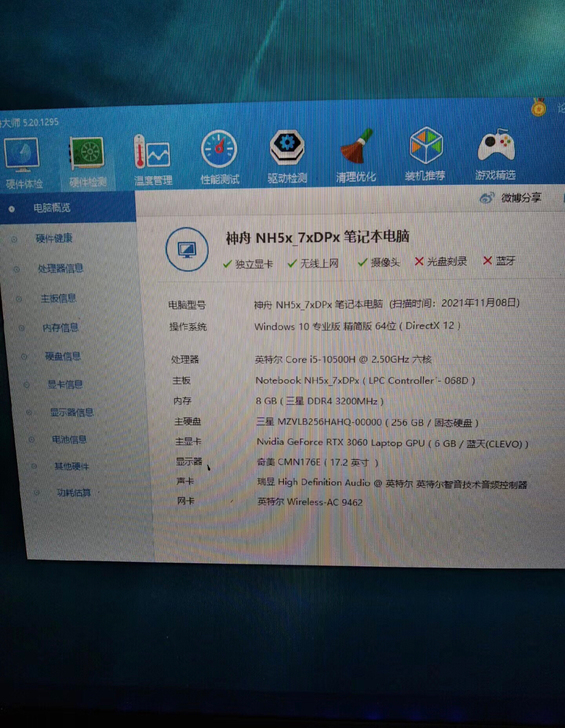565x728 pixels.
Task: Open 显卡信息 sidebar item
Action: click(x=65, y=384)
